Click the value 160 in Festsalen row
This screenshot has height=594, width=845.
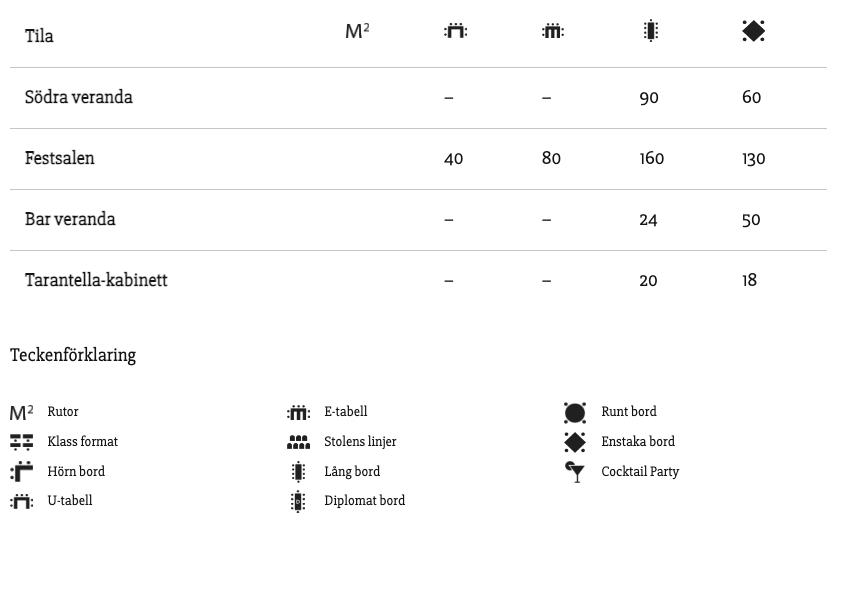[652, 158]
